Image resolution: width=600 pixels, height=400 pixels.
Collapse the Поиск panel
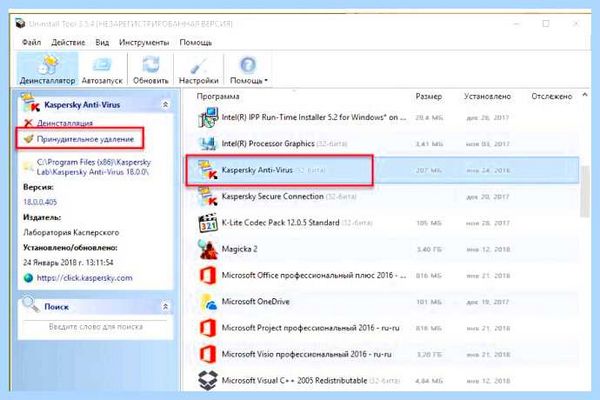pyautogui.click(x=165, y=307)
